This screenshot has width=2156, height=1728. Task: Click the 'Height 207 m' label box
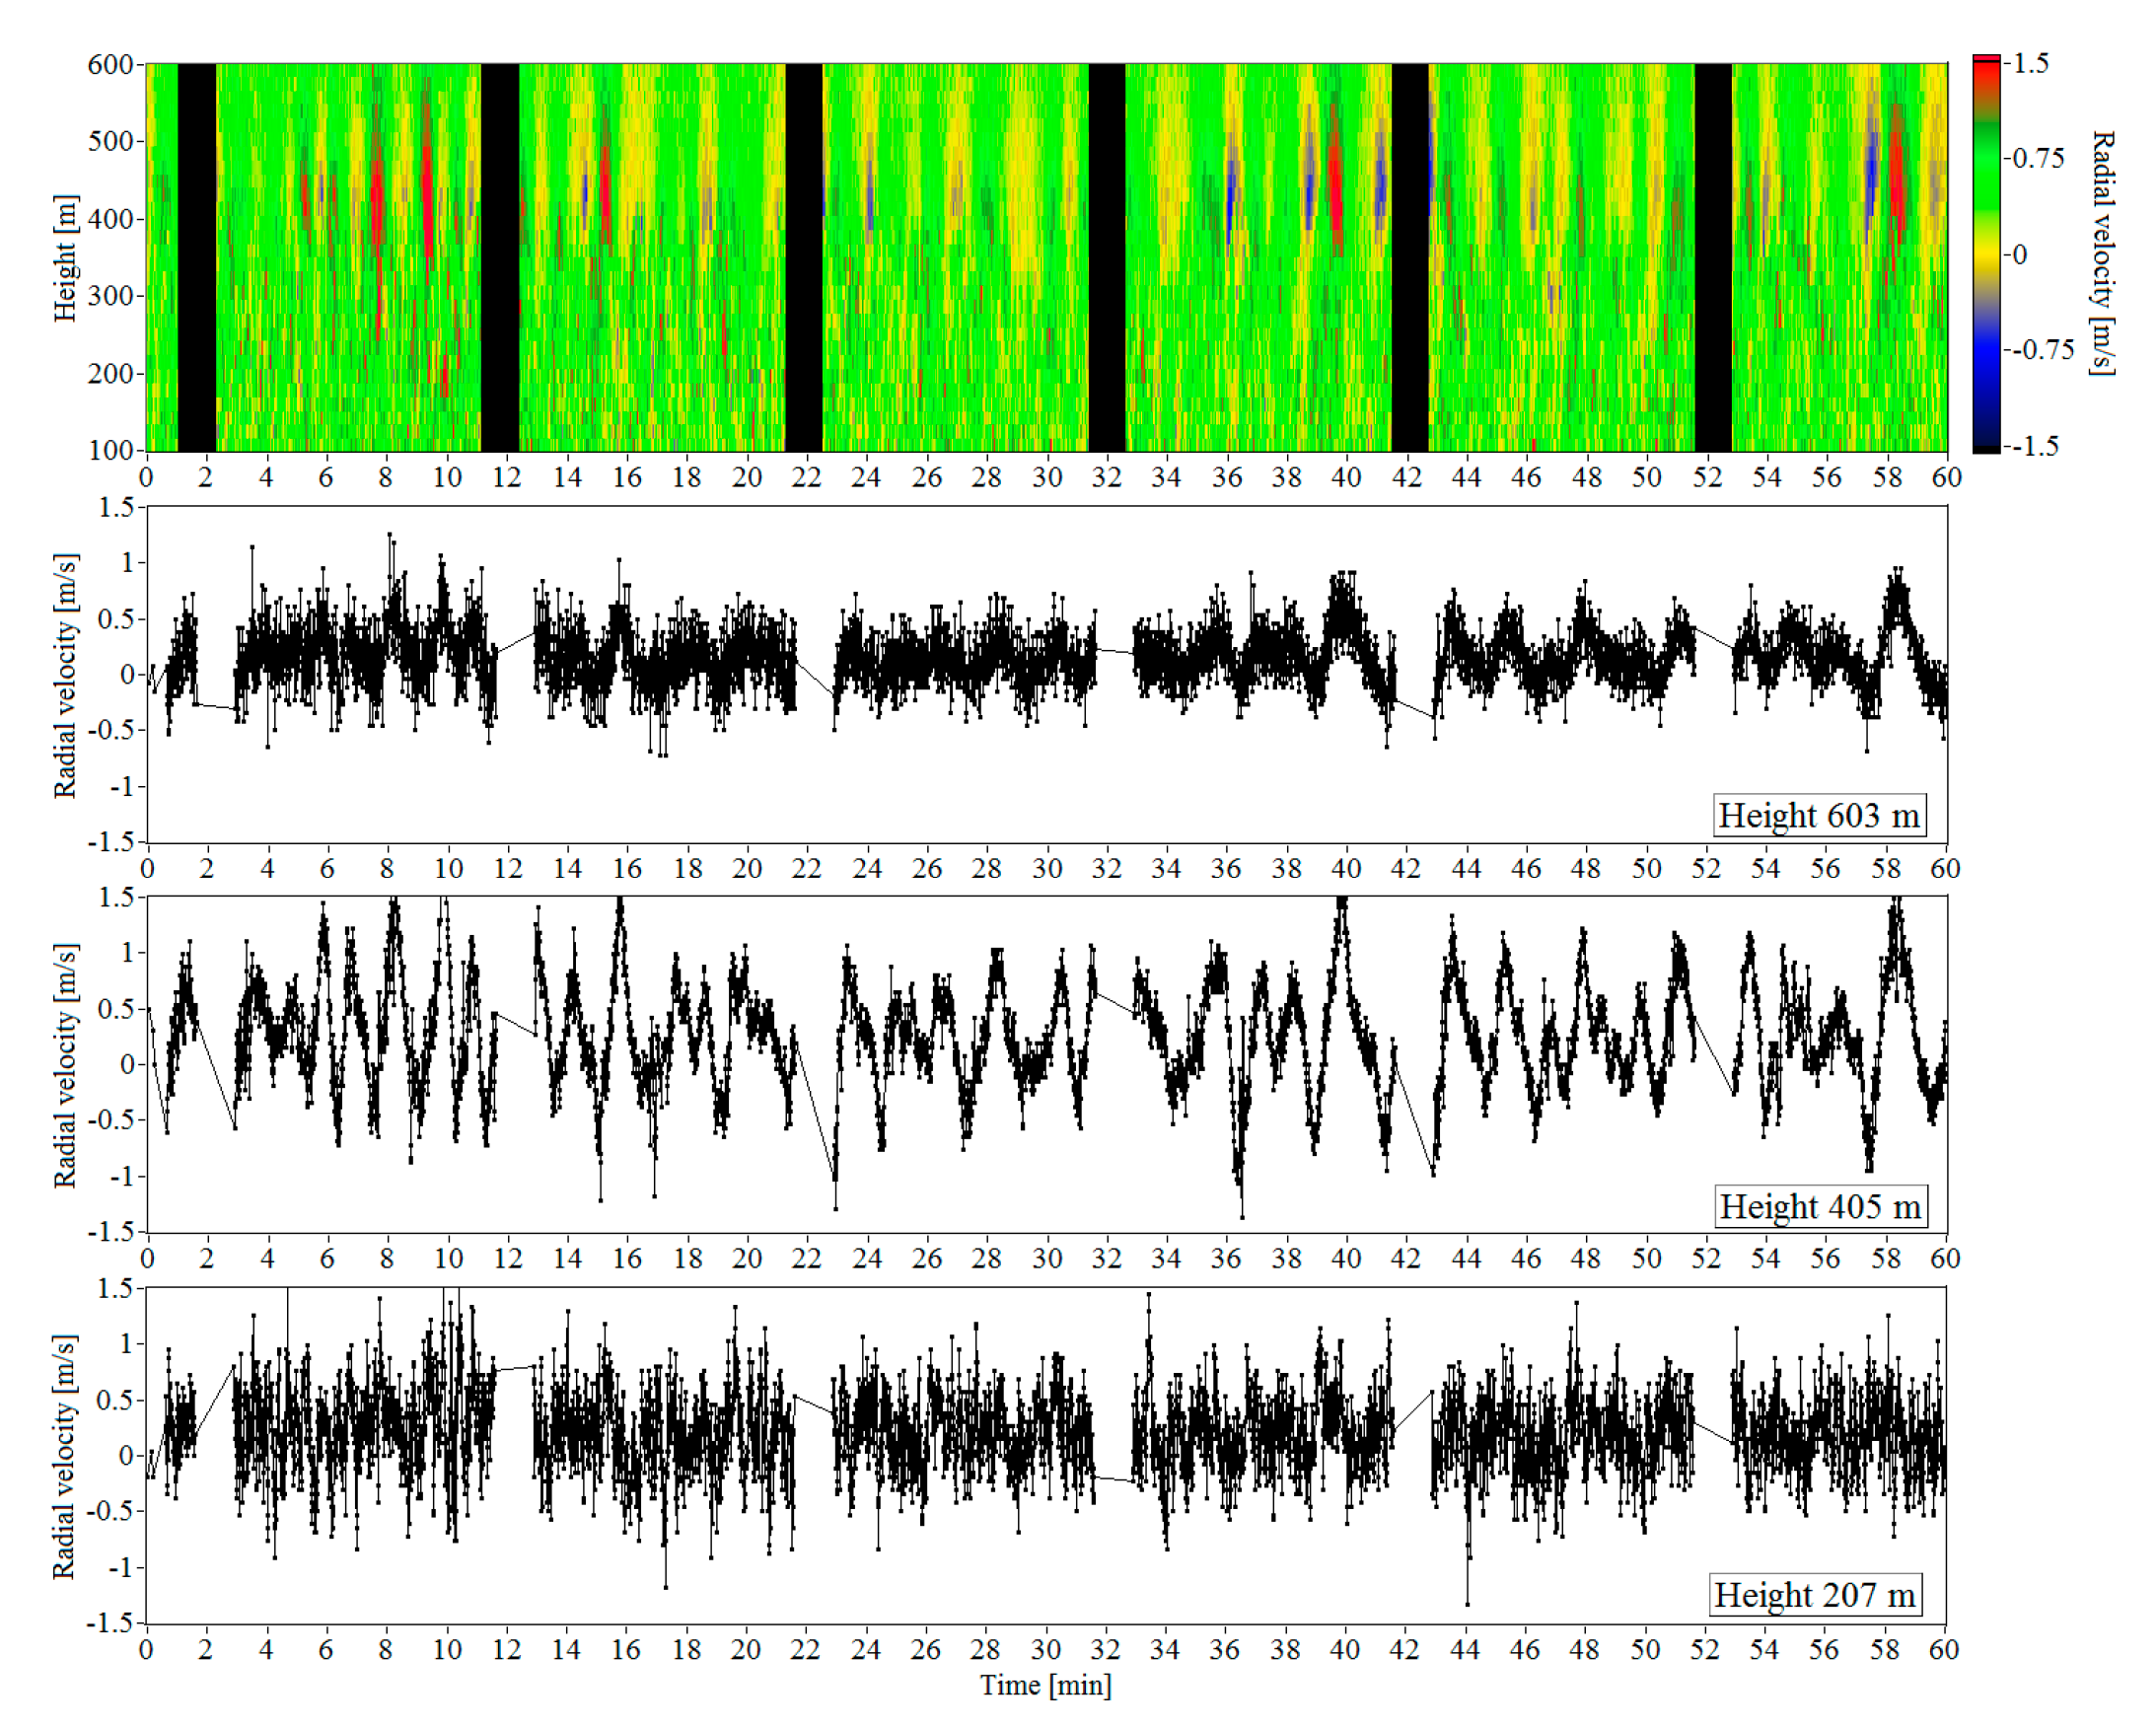[1814, 1595]
